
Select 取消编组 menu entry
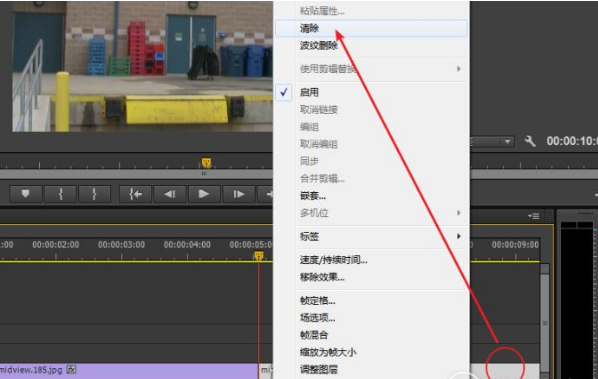(371, 144)
